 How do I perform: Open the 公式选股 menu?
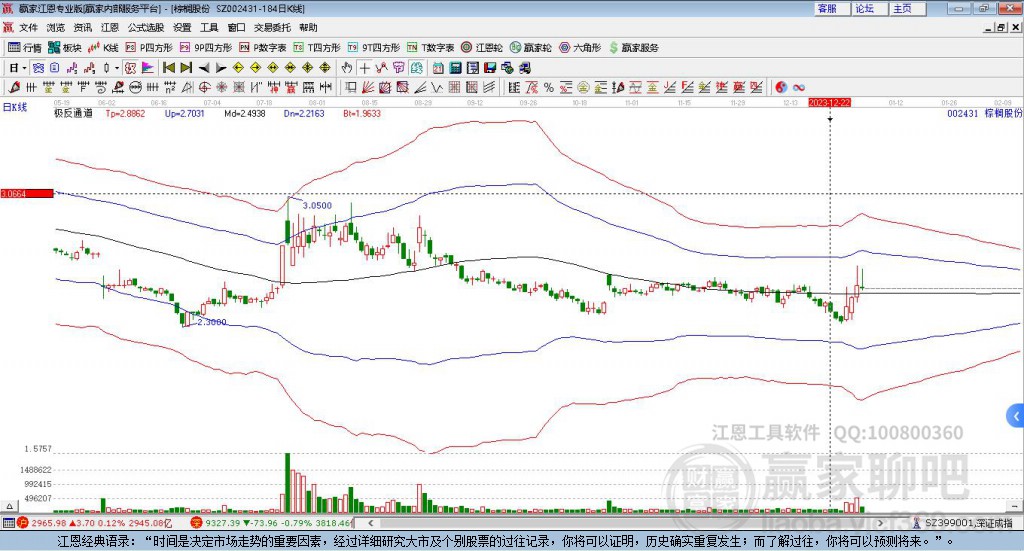click(146, 27)
